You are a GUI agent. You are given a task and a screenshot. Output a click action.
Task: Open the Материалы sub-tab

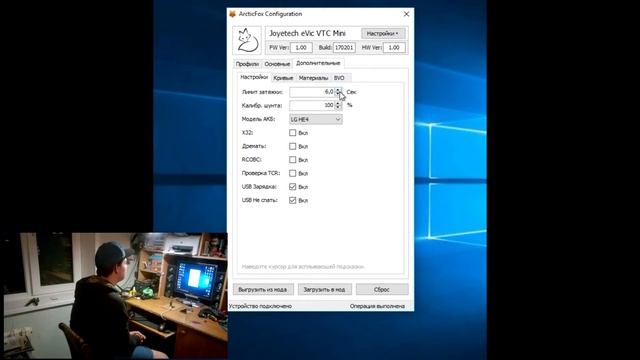pyautogui.click(x=313, y=78)
